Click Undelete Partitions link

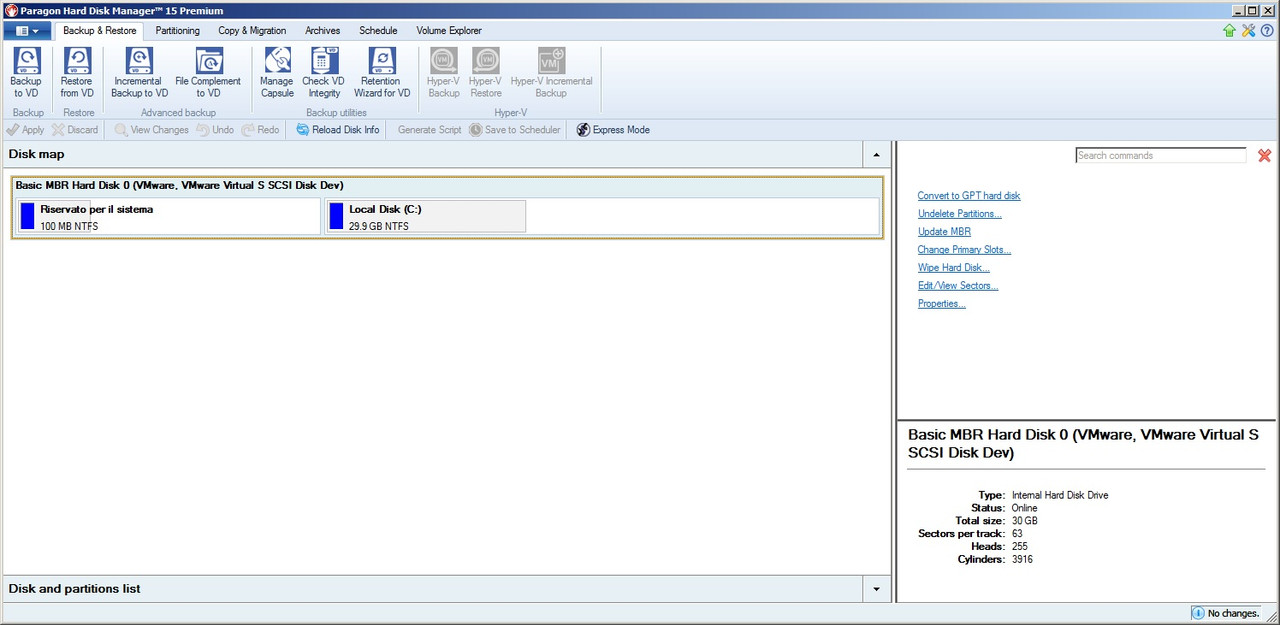[x=960, y=214]
